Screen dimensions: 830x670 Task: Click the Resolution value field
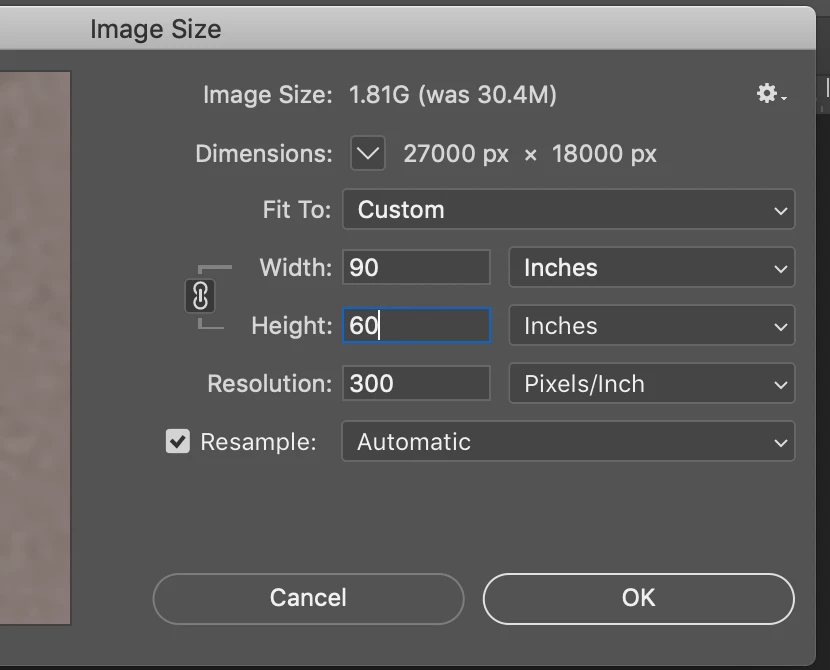(416, 384)
